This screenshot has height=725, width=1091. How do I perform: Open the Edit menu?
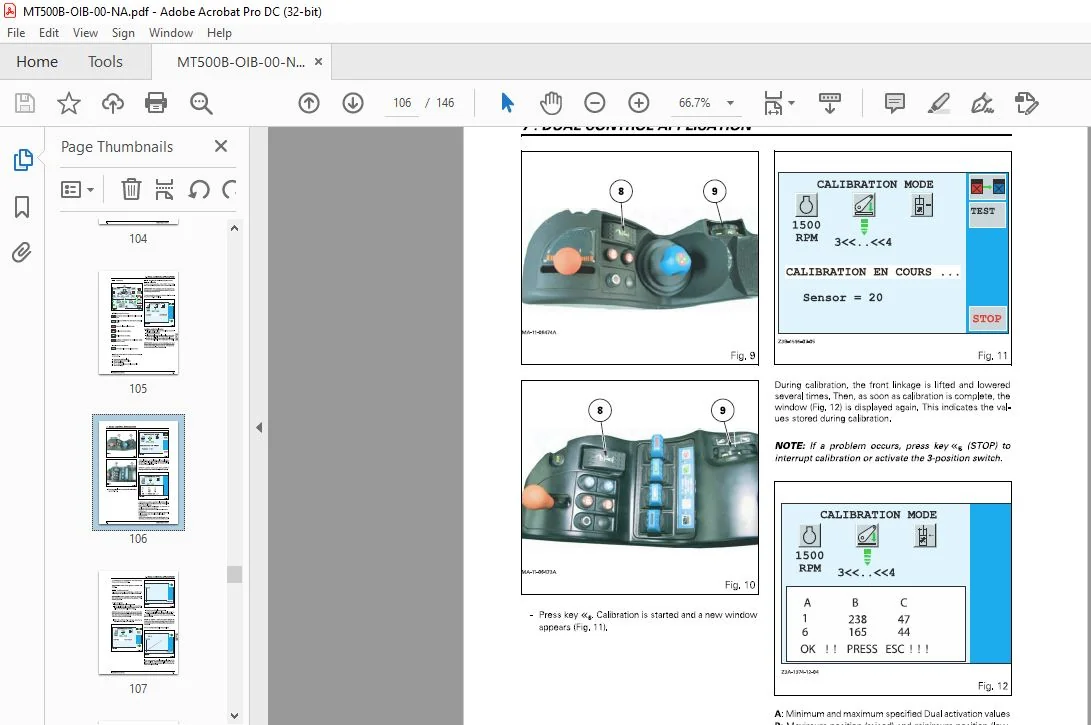click(x=49, y=33)
